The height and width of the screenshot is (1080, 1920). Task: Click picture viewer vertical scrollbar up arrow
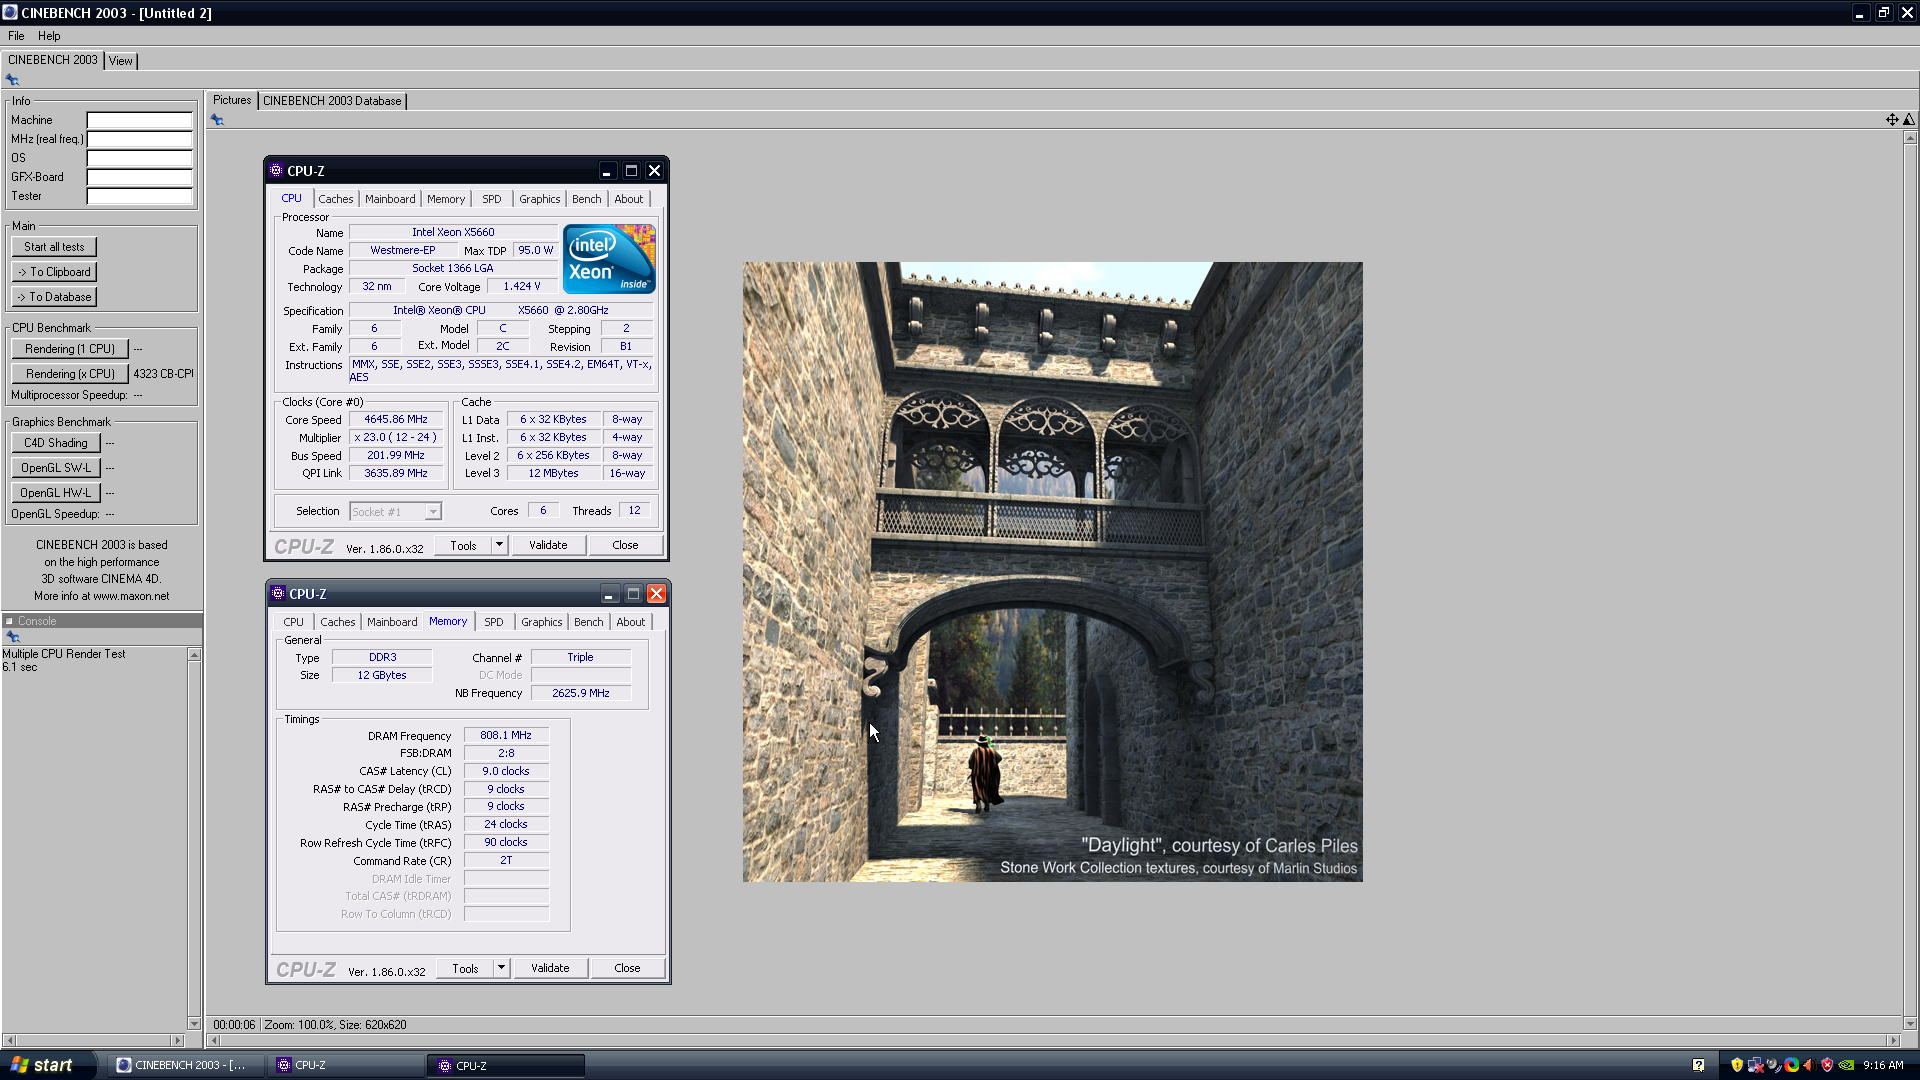click(x=1910, y=138)
